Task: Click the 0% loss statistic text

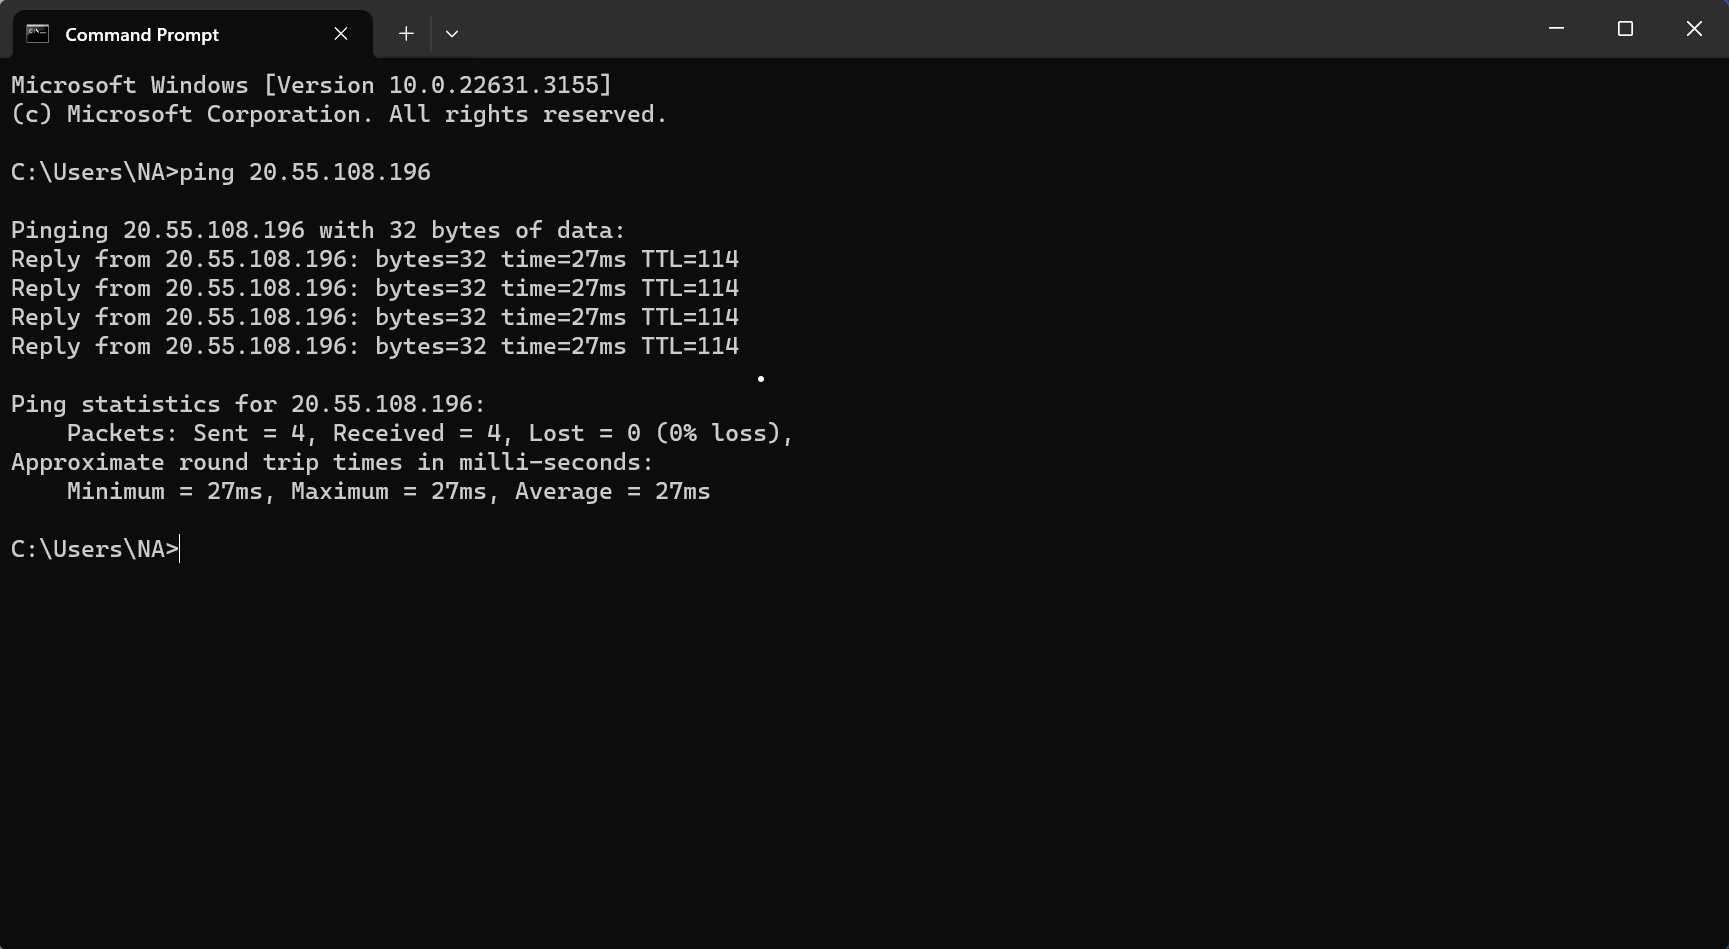Action: coord(723,433)
